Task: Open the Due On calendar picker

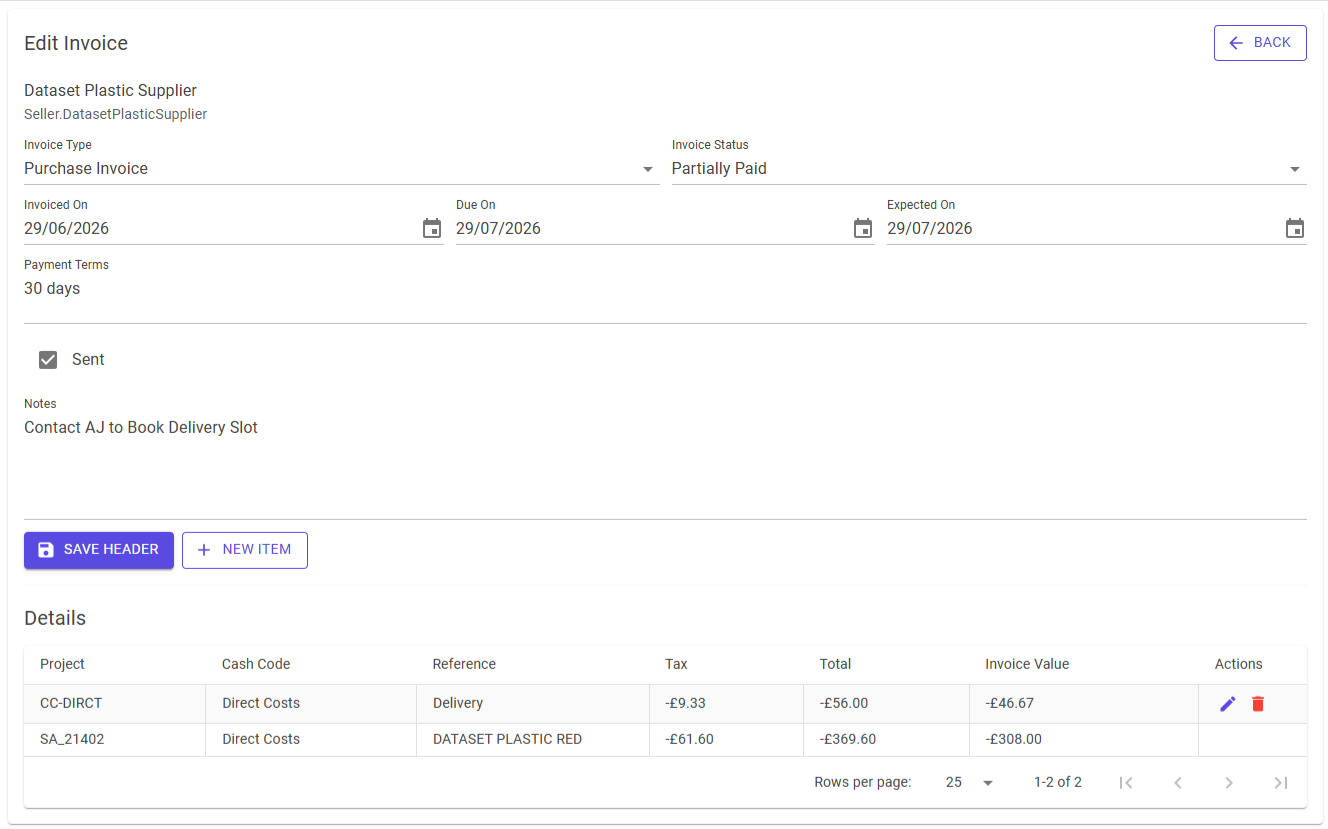Action: click(863, 228)
